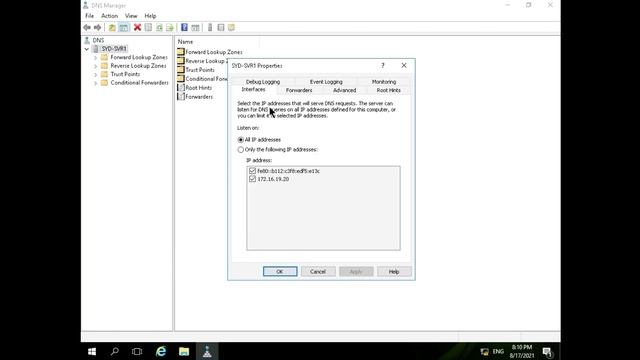Viewport: 640px width, 360px height.
Task: Select the Interfaces tab
Action: point(253,89)
